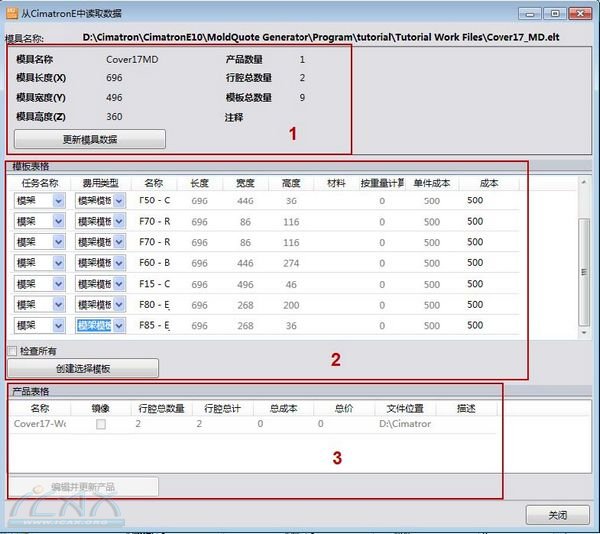Click the app icon in the title bar
The image size is (600, 534).
click(12, 13)
